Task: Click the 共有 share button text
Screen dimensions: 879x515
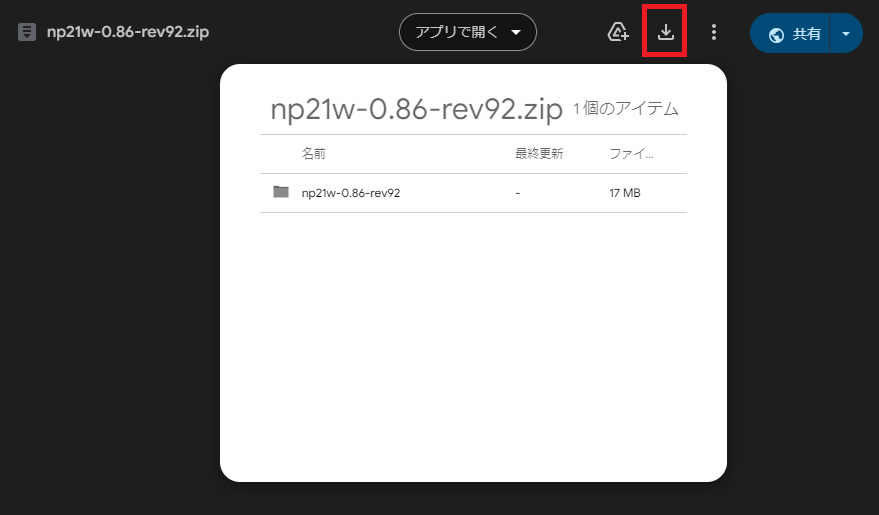Action: pos(806,34)
